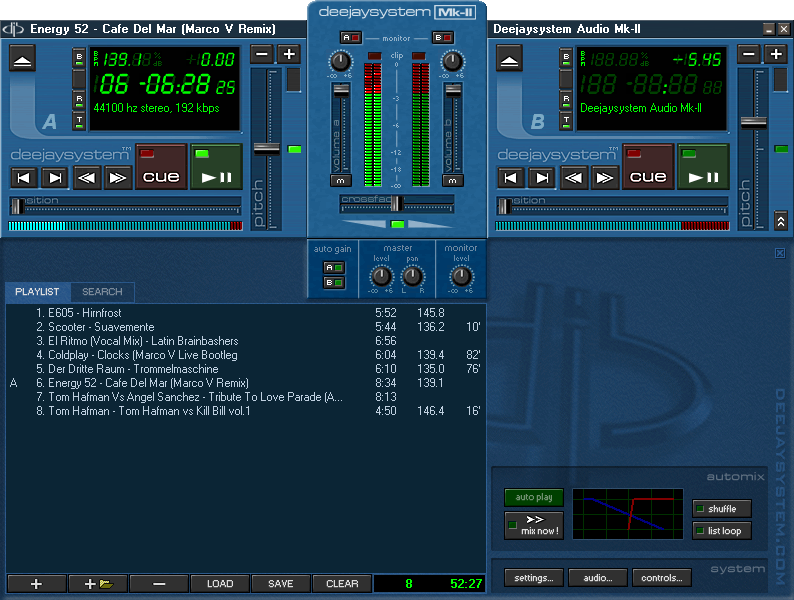Mute volume b channel with m button

tap(453, 180)
